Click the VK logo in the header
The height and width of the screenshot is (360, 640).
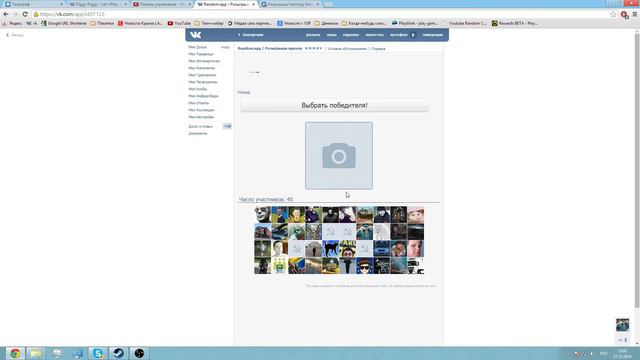pyautogui.click(x=196, y=35)
